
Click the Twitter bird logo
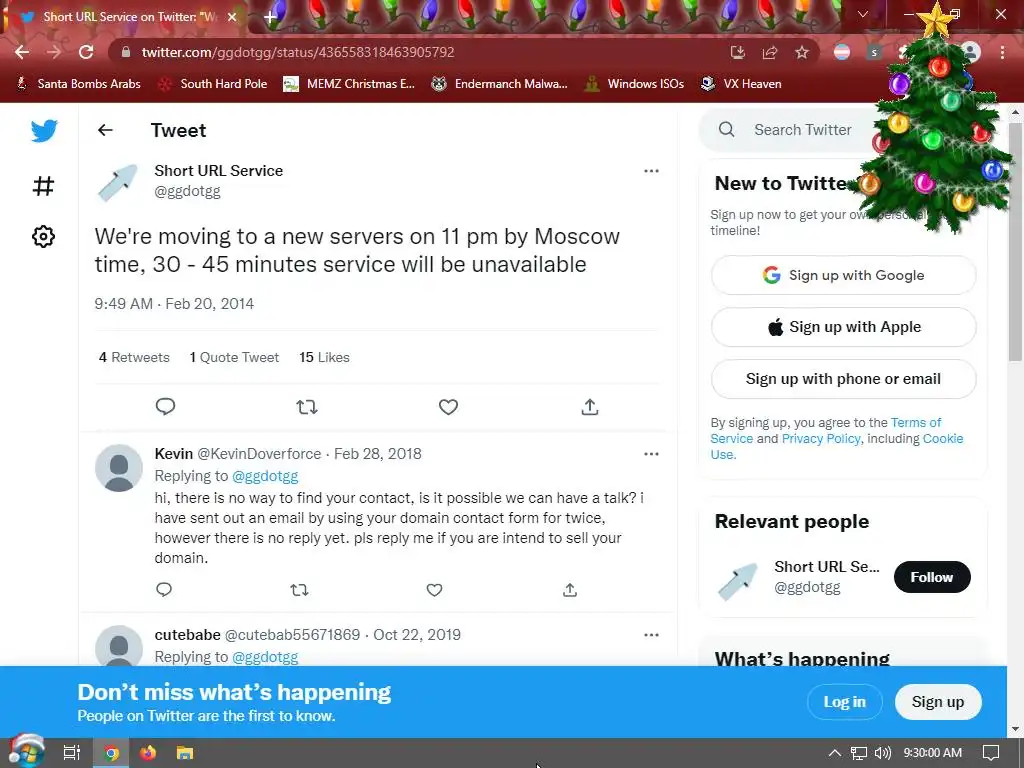click(44, 131)
